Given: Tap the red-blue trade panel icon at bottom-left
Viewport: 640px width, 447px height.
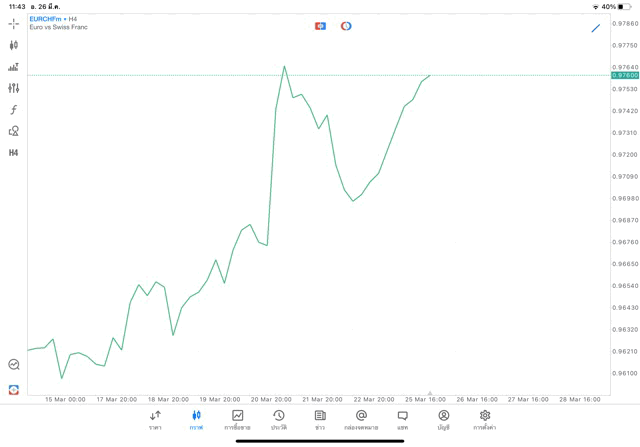Looking at the screenshot, I should pos(14,390).
